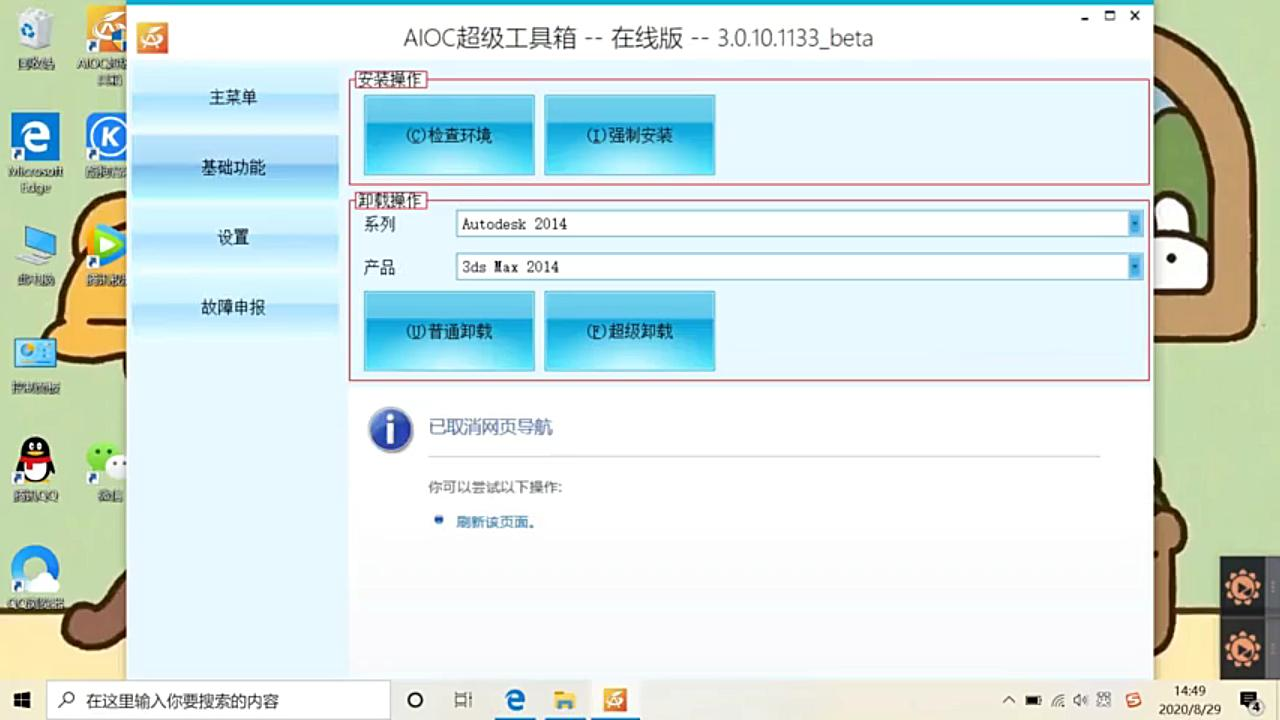Click the input mode indicator in tray
Viewport: 1280px width, 720px height.
pyautogui.click(x=1104, y=700)
